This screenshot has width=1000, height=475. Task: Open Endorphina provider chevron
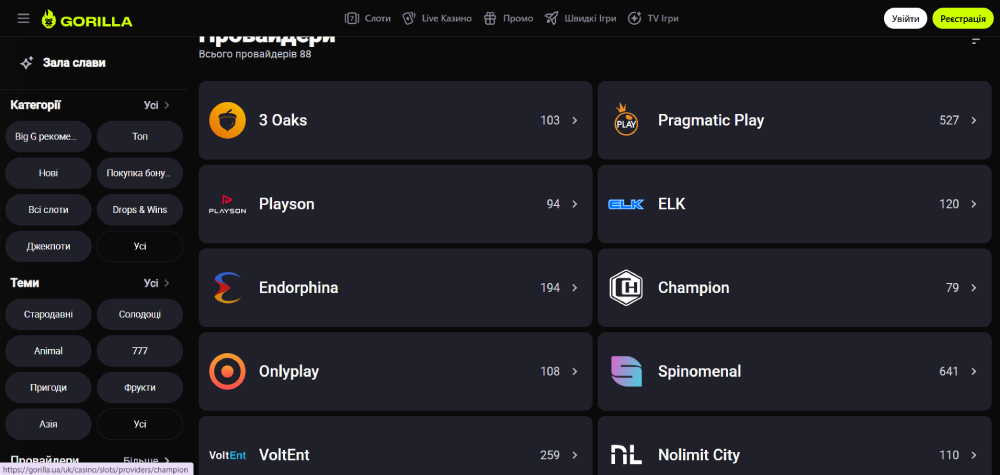(x=575, y=288)
